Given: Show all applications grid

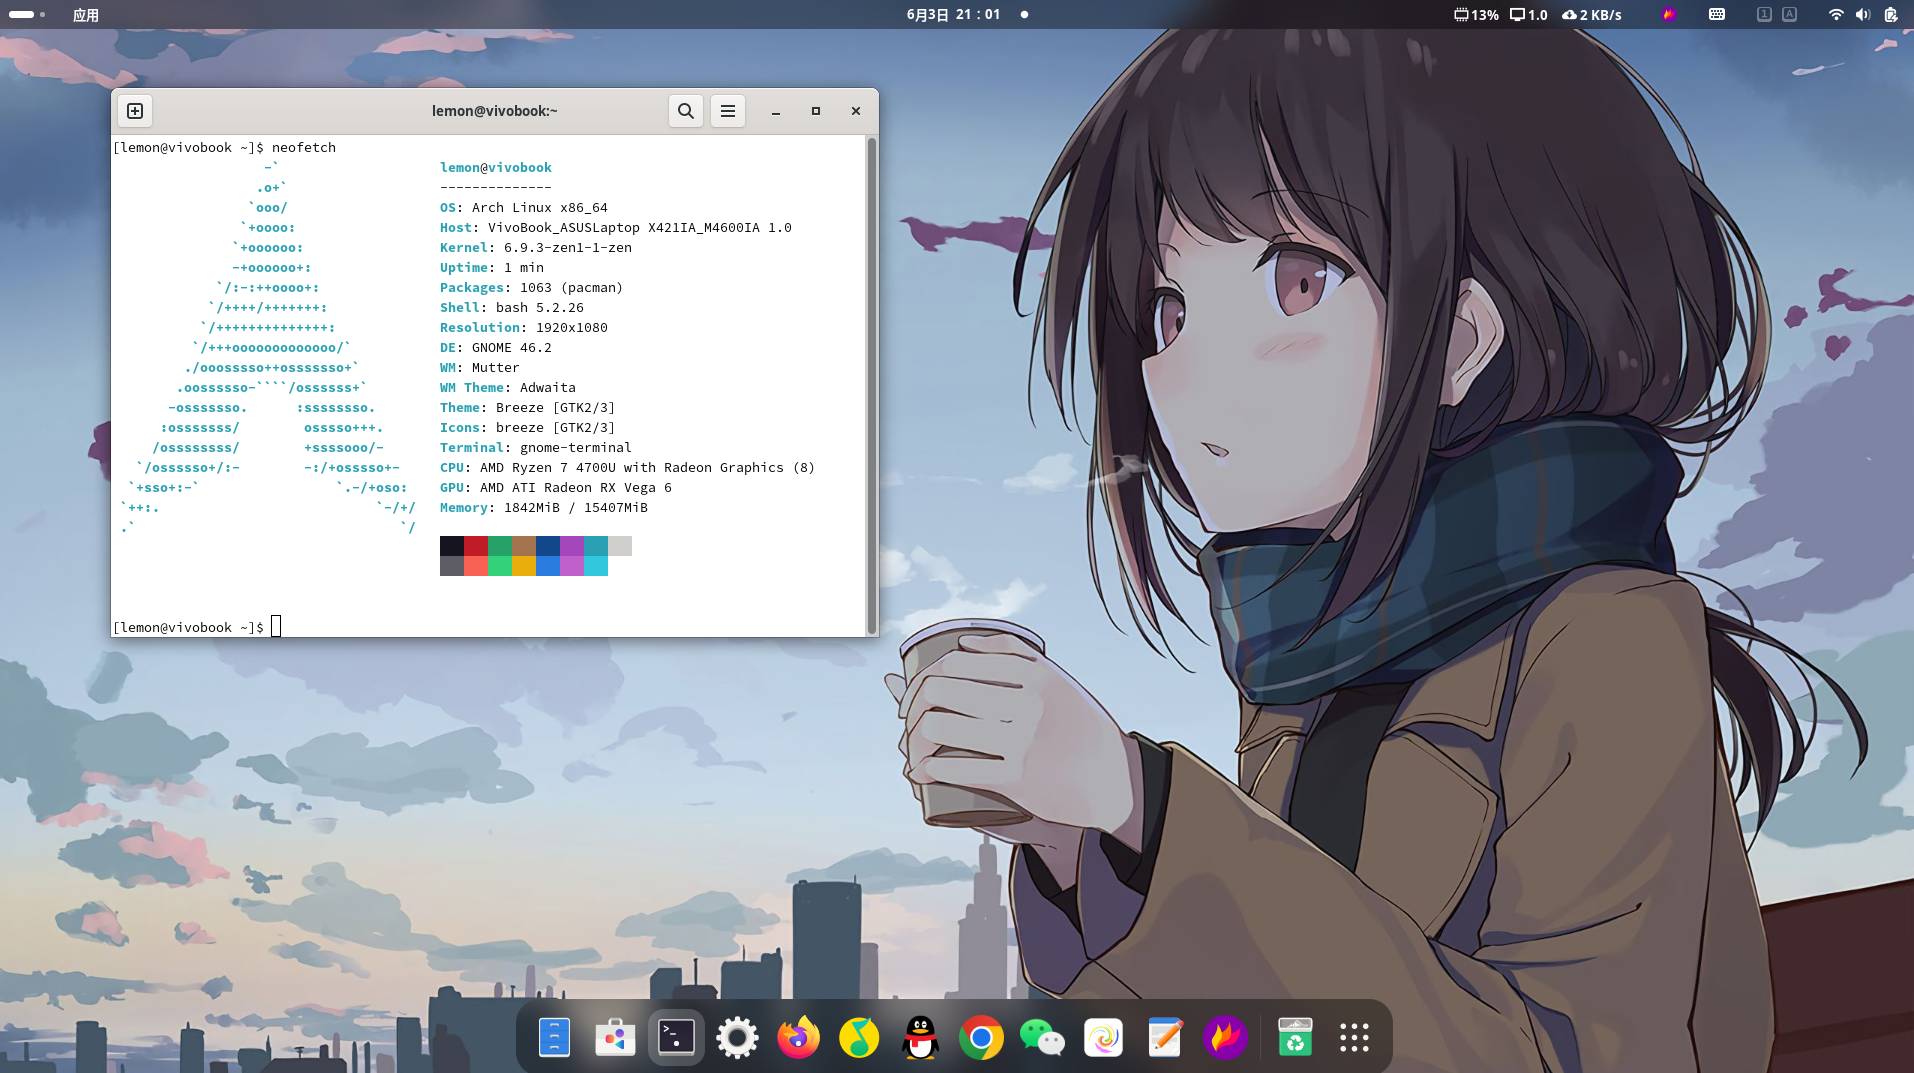Looking at the screenshot, I should (1354, 1038).
